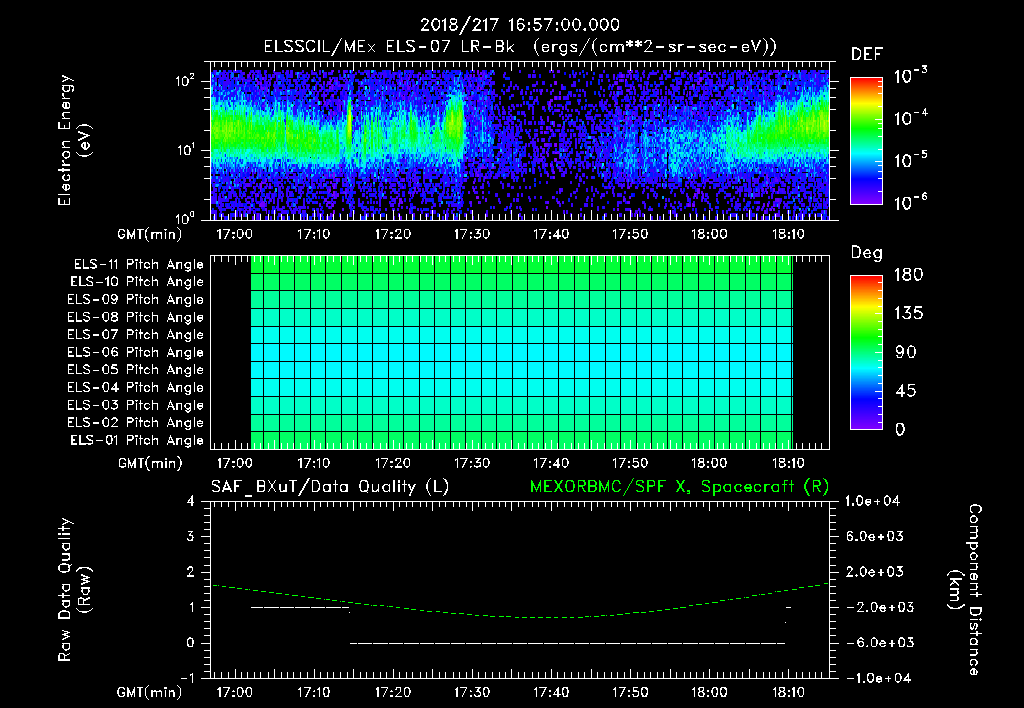Image resolution: width=1024 pixels, height=708 pixels.
Task: Select the ELS-11 Pitch Angle row label
Action: coord(138,265)
